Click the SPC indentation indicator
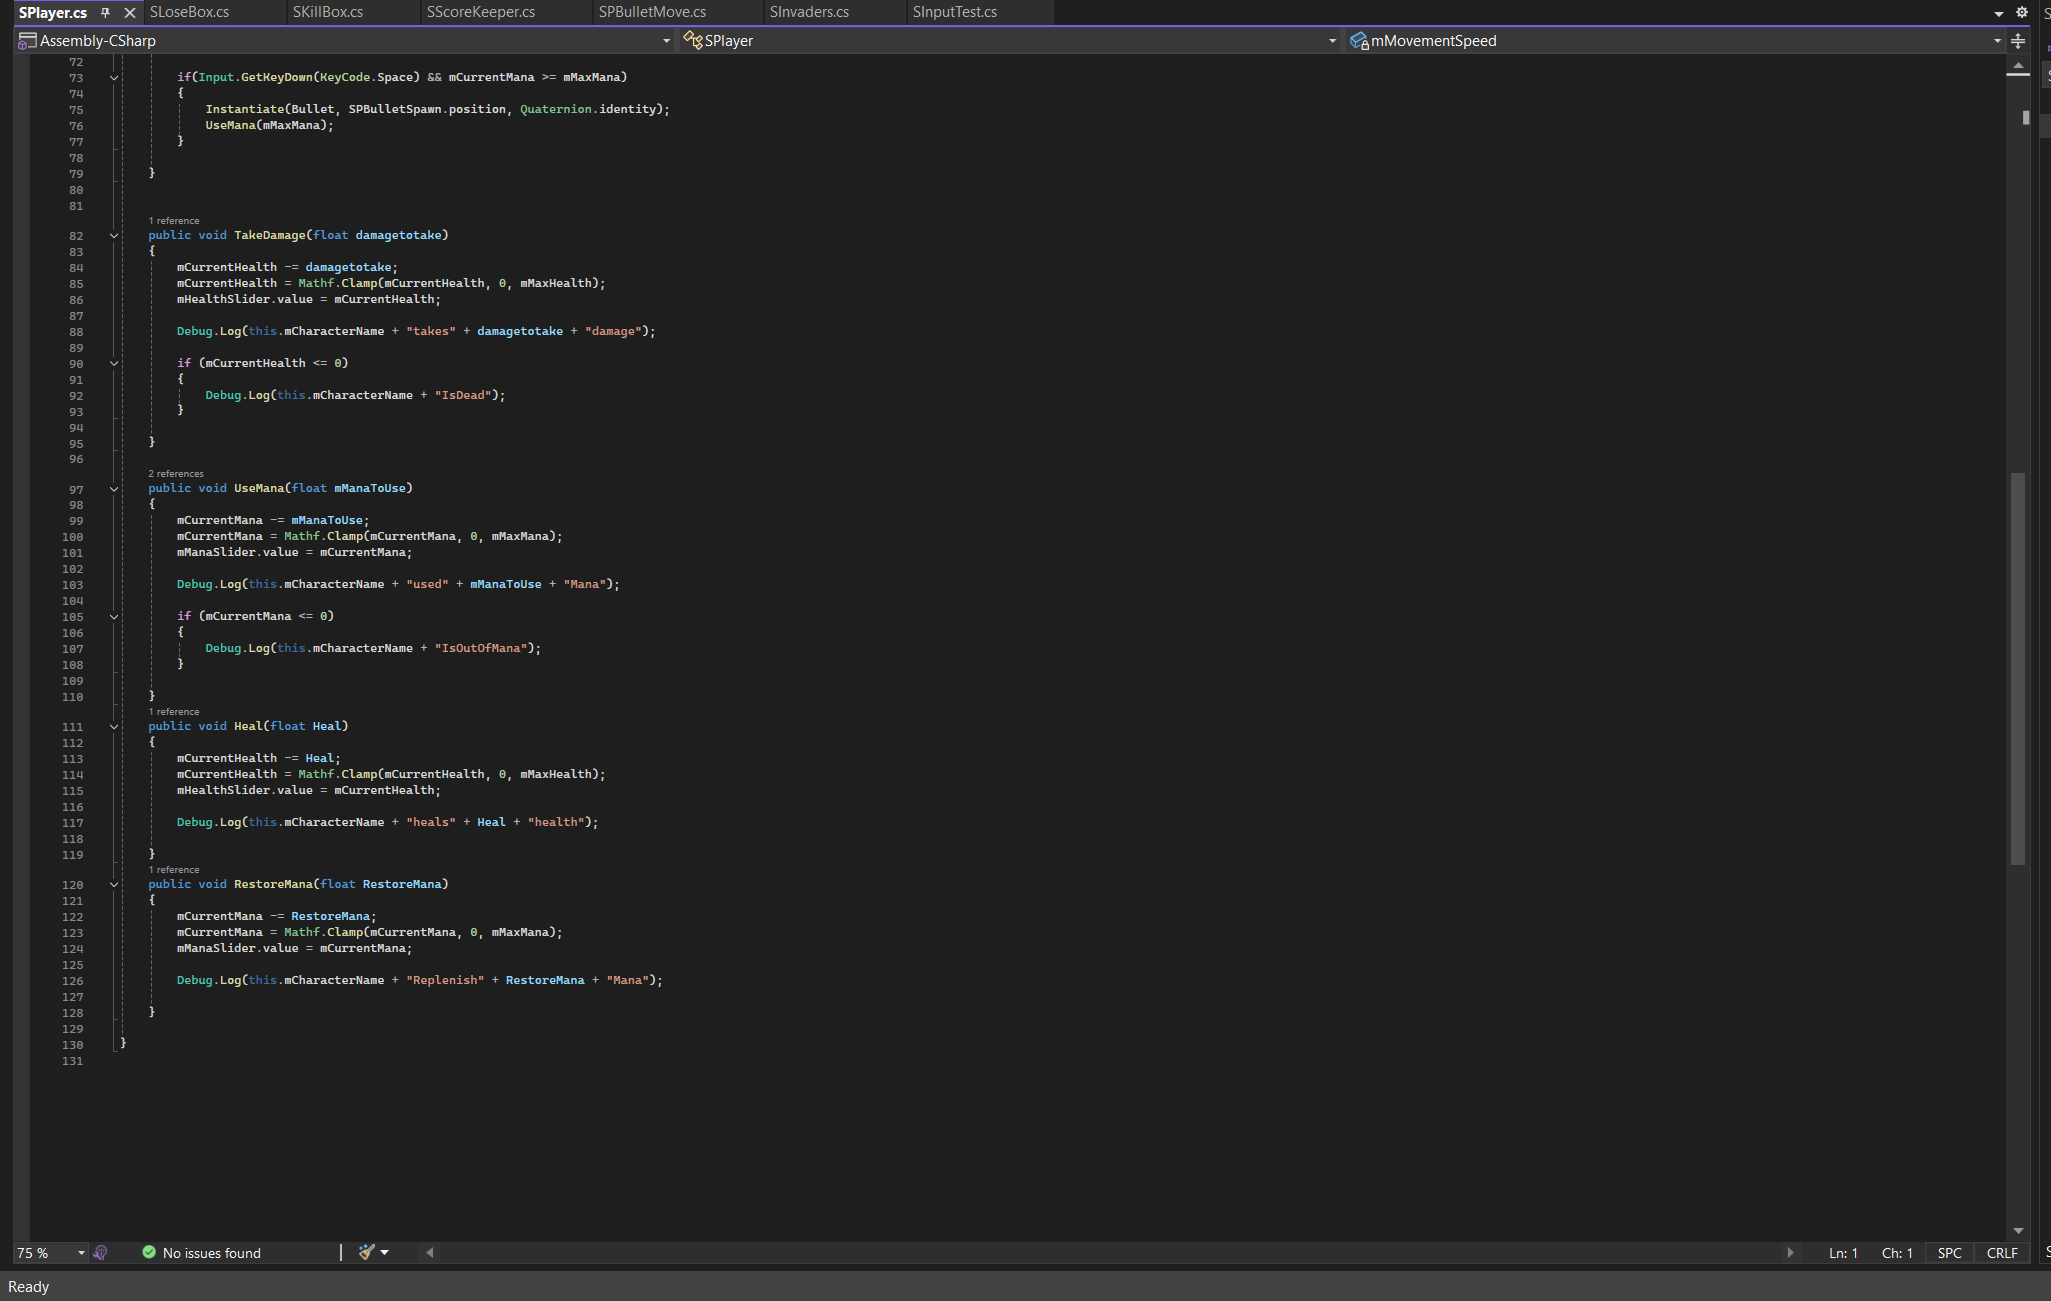 pyautogui.click(x=1950, y=1253)
